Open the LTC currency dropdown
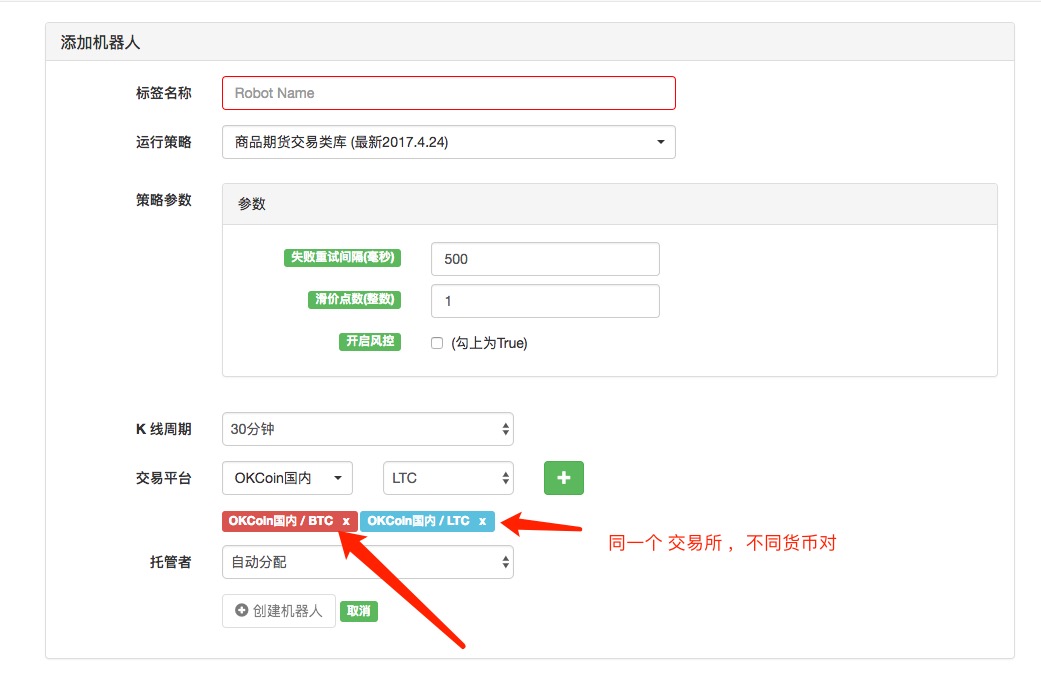The image size is (1041, 698). pyautogui.click(x=448, y=478)
